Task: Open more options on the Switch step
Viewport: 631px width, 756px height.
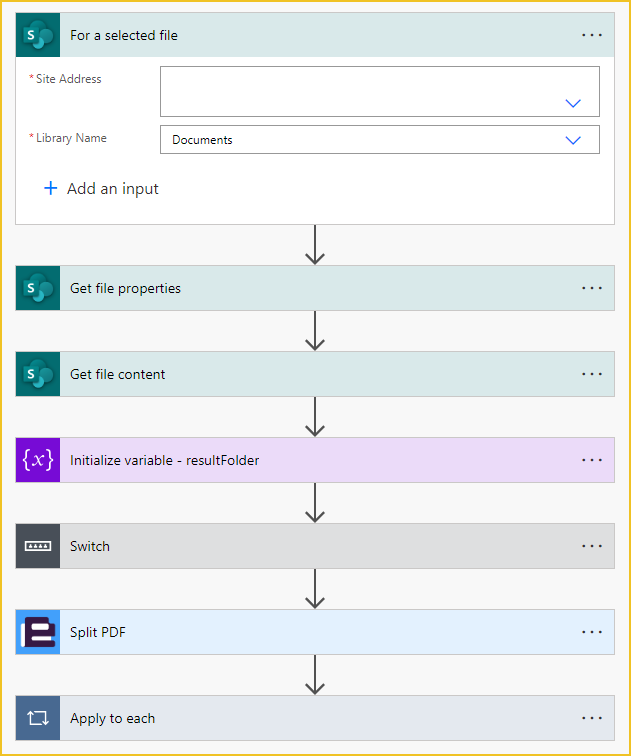Action: [x=591, y=546]
